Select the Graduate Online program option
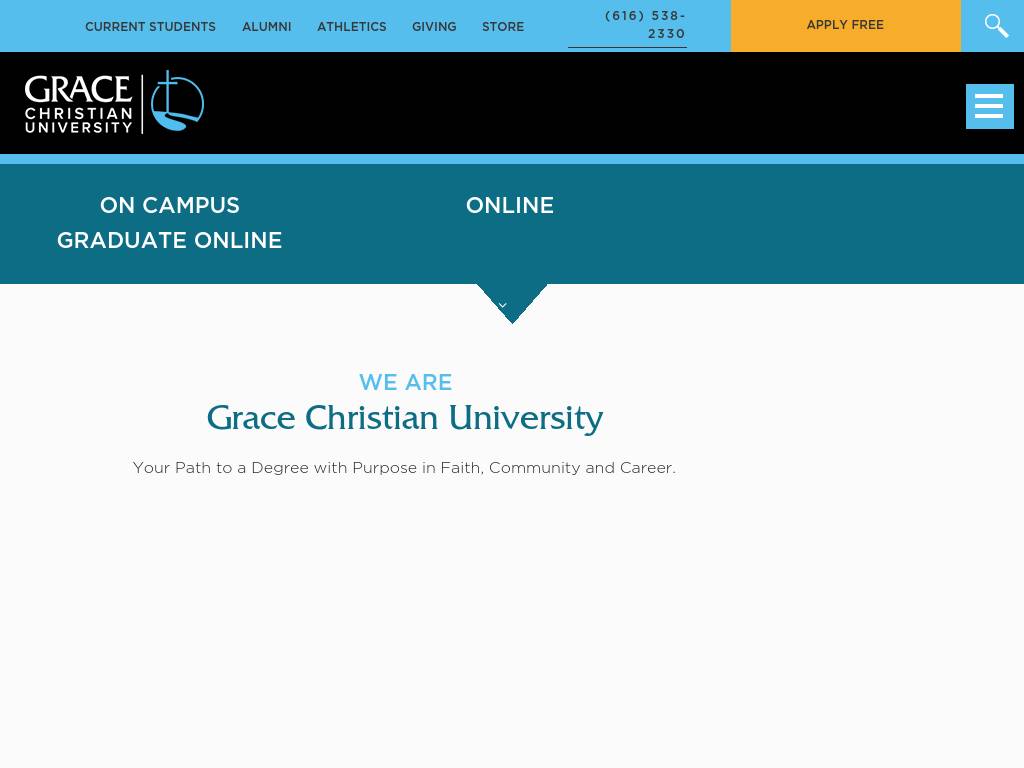This screenshot has height=768, width=1024. click(170, 241)
